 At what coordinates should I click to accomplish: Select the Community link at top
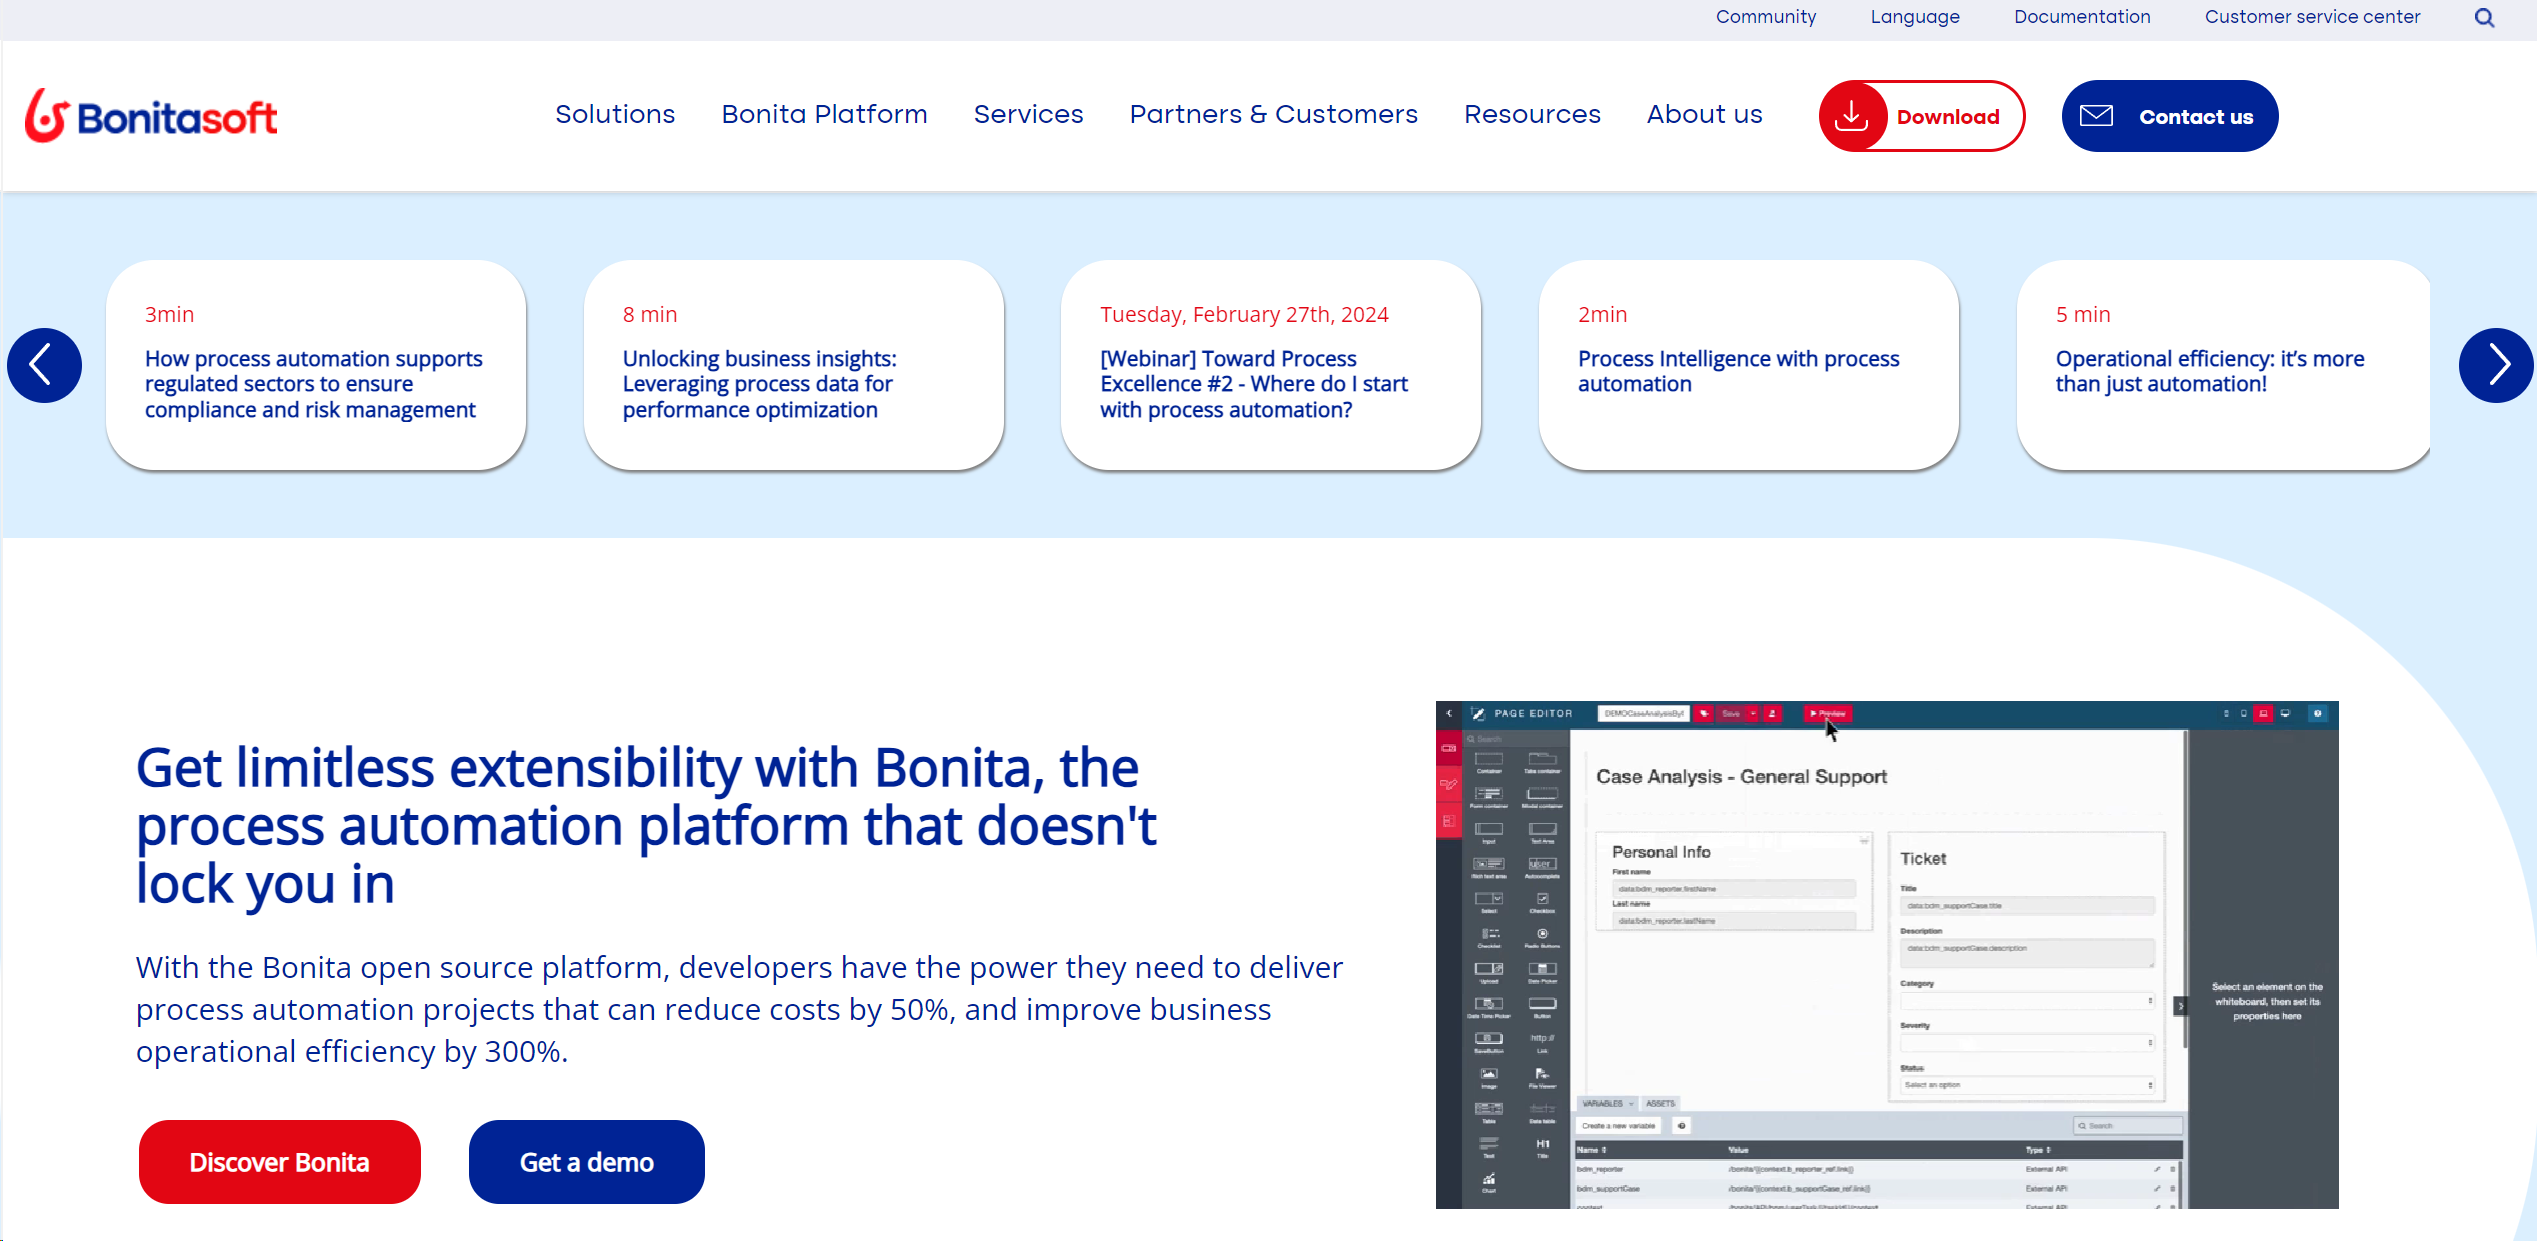[1765, 16]
